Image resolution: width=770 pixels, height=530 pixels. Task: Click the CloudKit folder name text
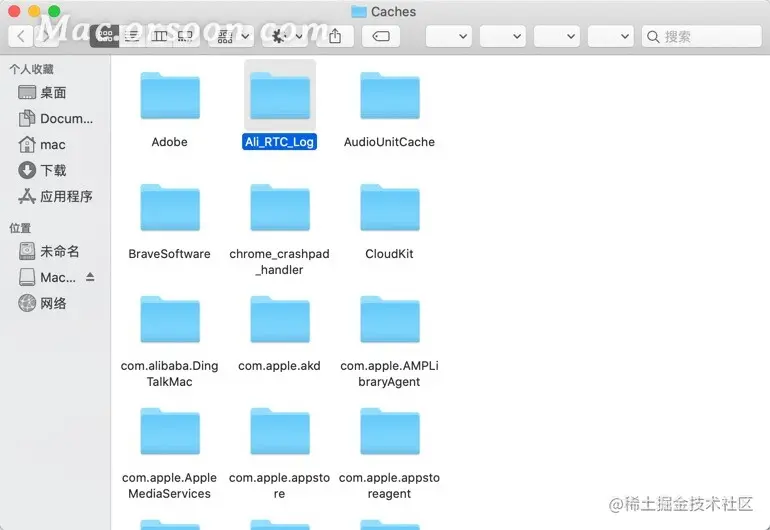point(389,254)
